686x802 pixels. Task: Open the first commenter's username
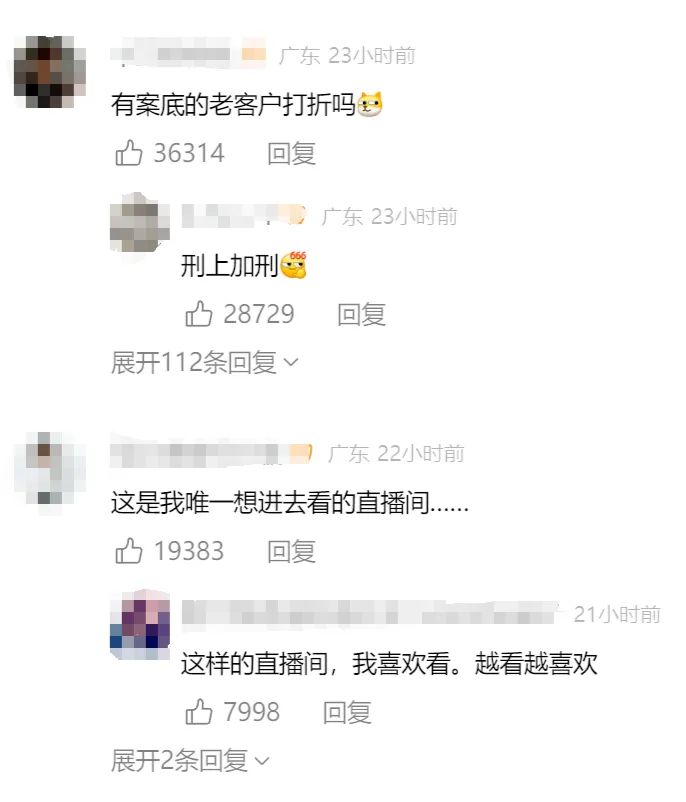pos(188,53)
